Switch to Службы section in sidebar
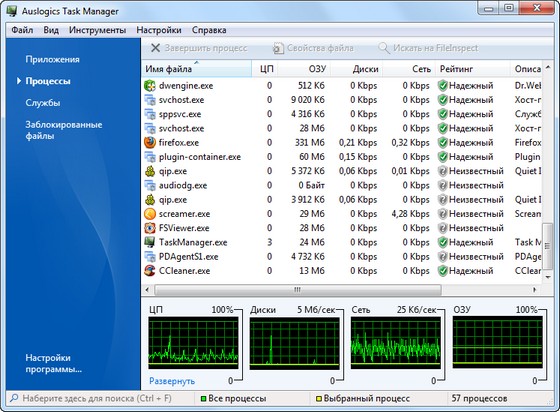 point(43,103)
